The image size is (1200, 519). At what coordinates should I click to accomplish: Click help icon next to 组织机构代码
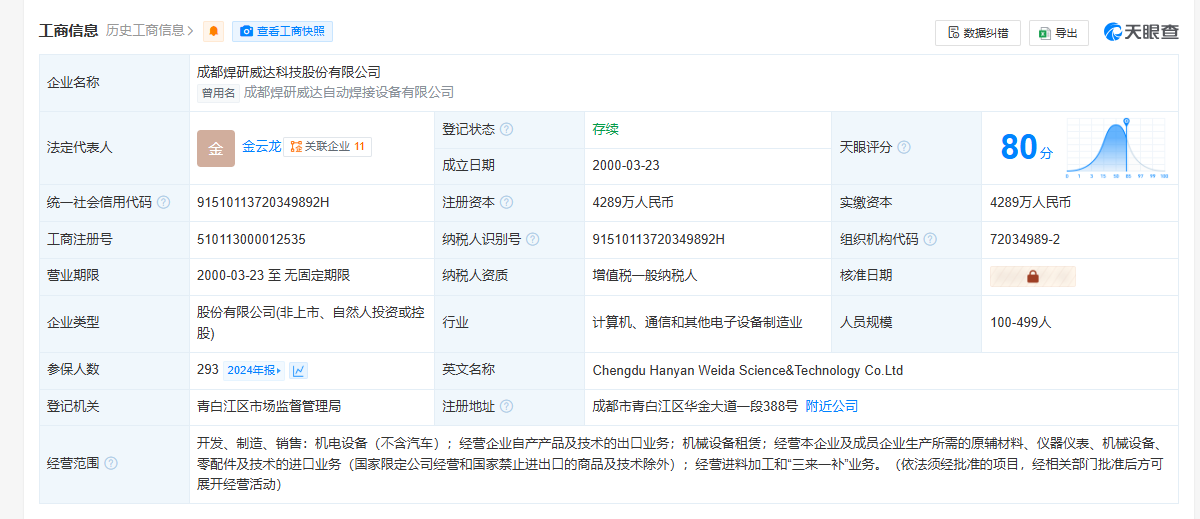click(930, 240)
